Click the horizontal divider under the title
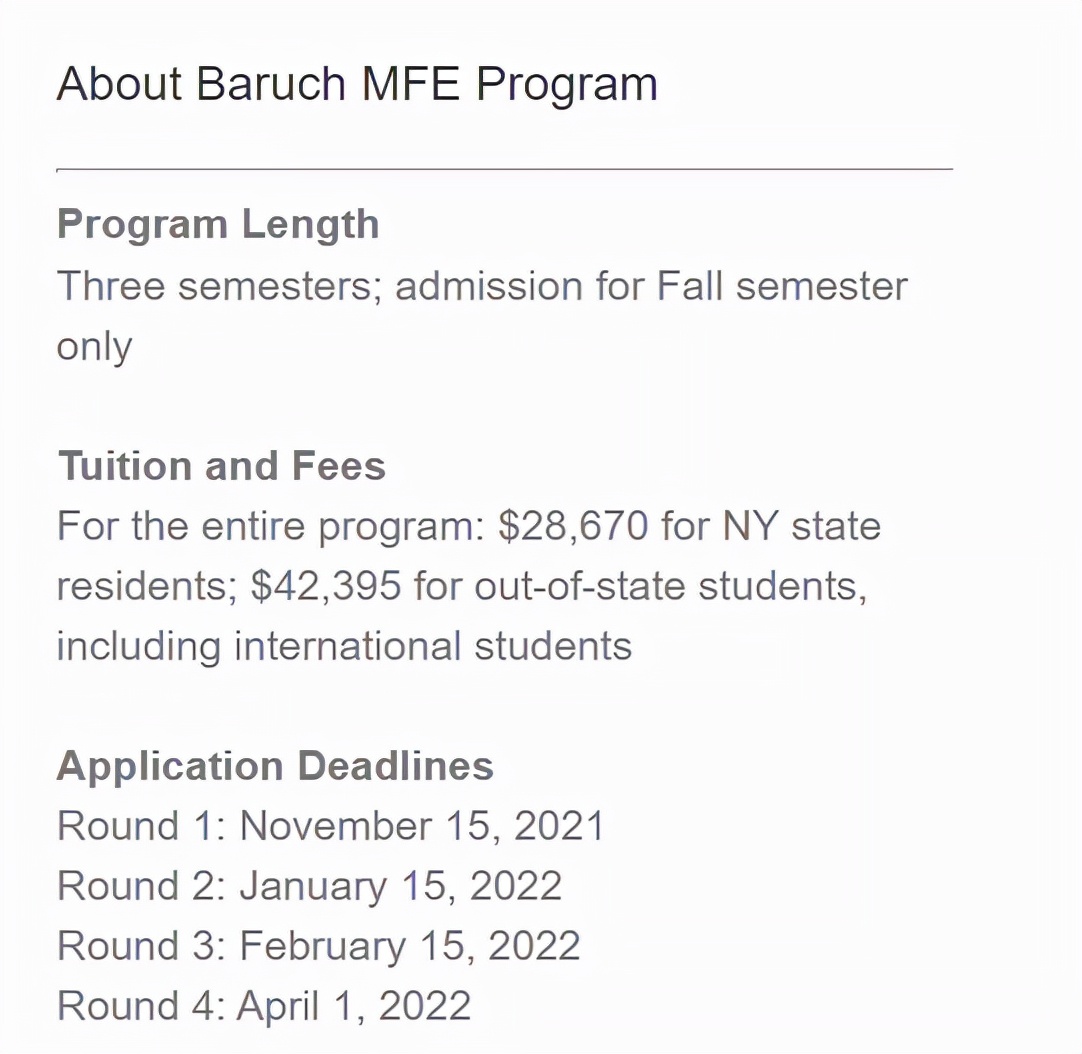Viewport: 1082px width, 1054px height. point(504,170)
